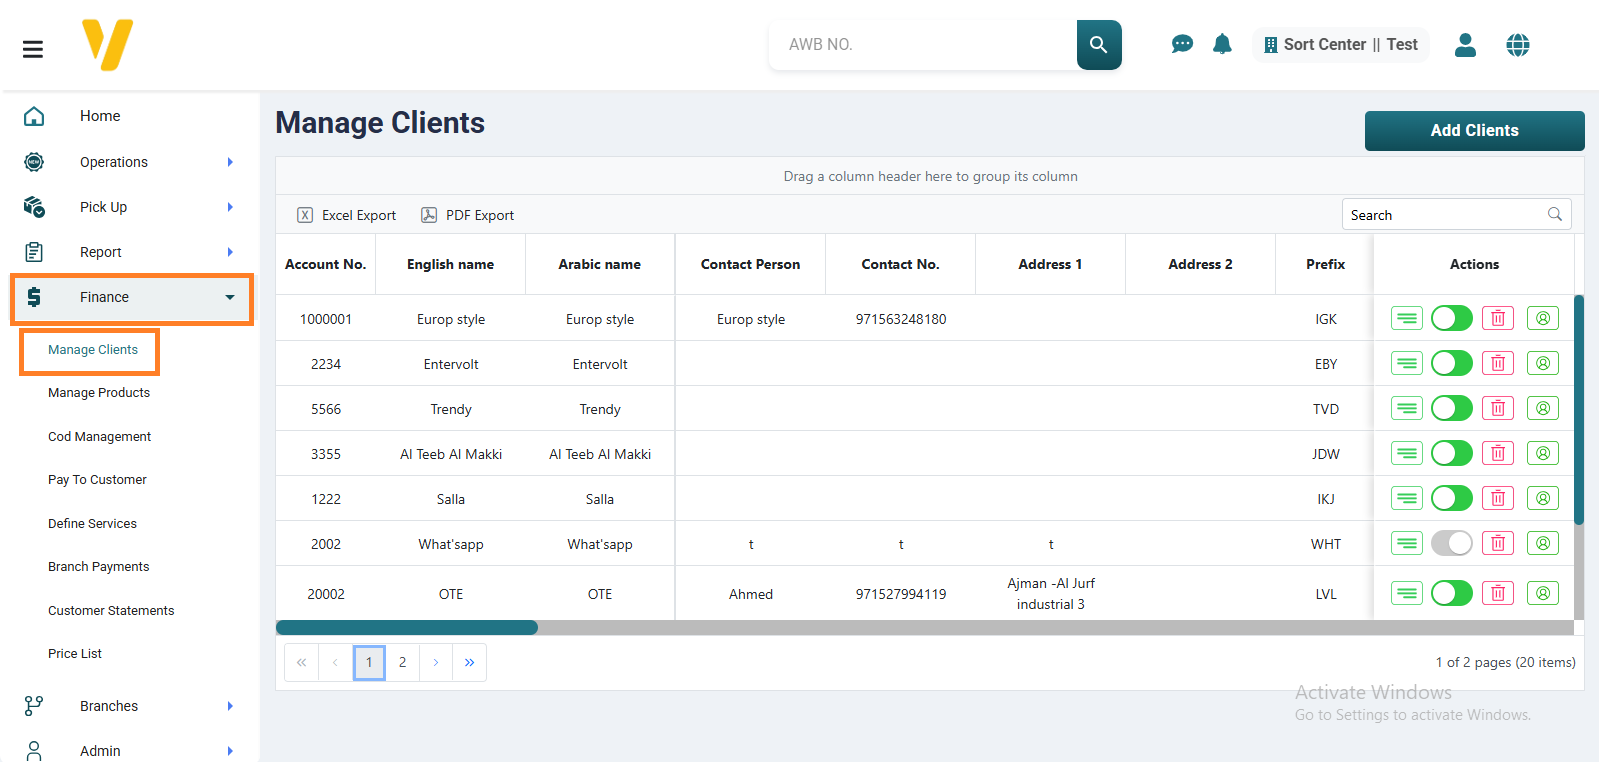
Task: Click the AWB search magnifier button
Action: click(1098, 45)
